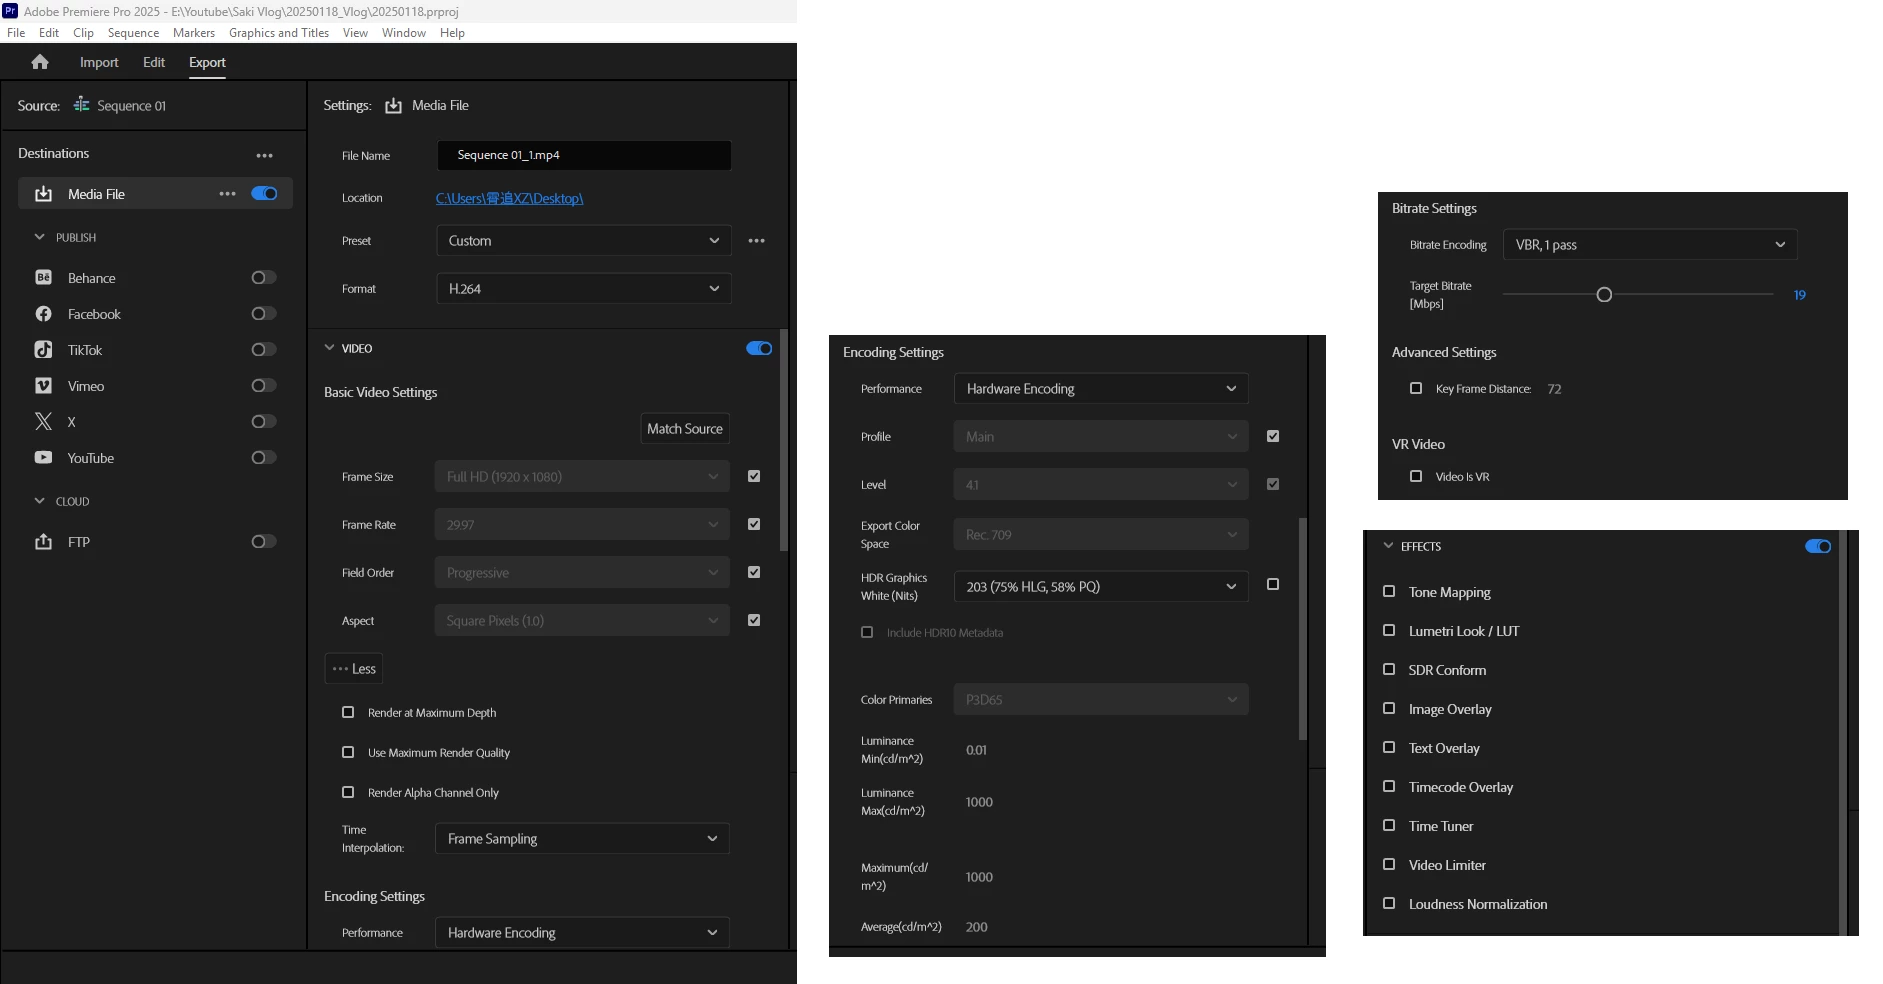Open HDR Graphics White dropdown

click(x=1101, y=587)
